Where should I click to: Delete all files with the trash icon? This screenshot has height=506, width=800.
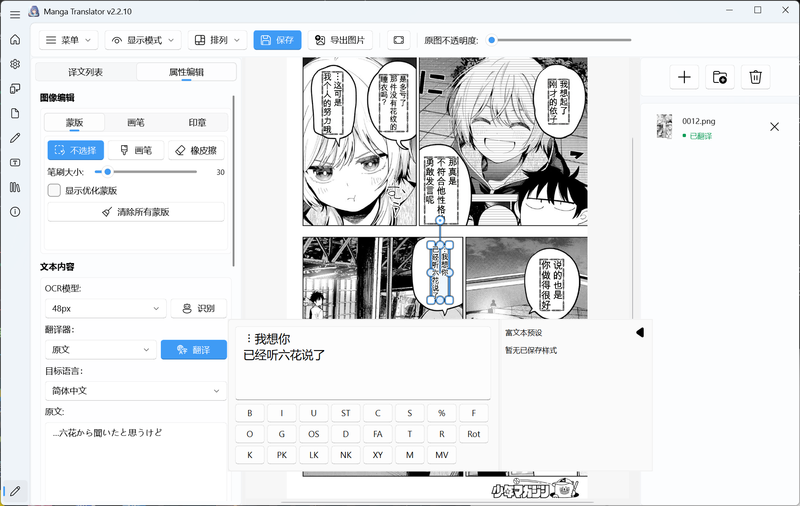click(x=755, y=77)
